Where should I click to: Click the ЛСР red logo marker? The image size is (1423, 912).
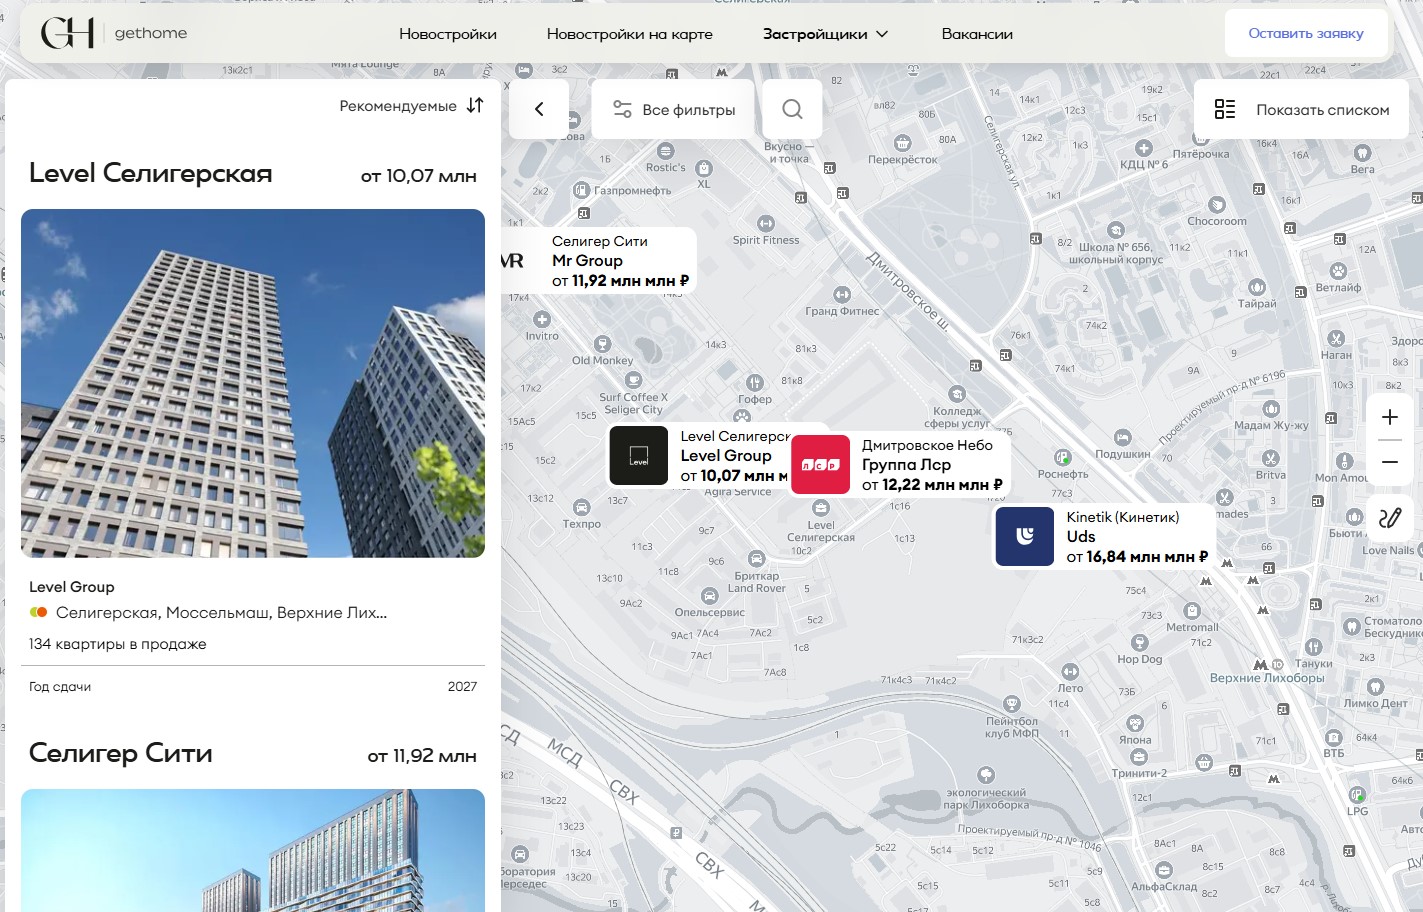pyautogui.click(x=820, y=464)
